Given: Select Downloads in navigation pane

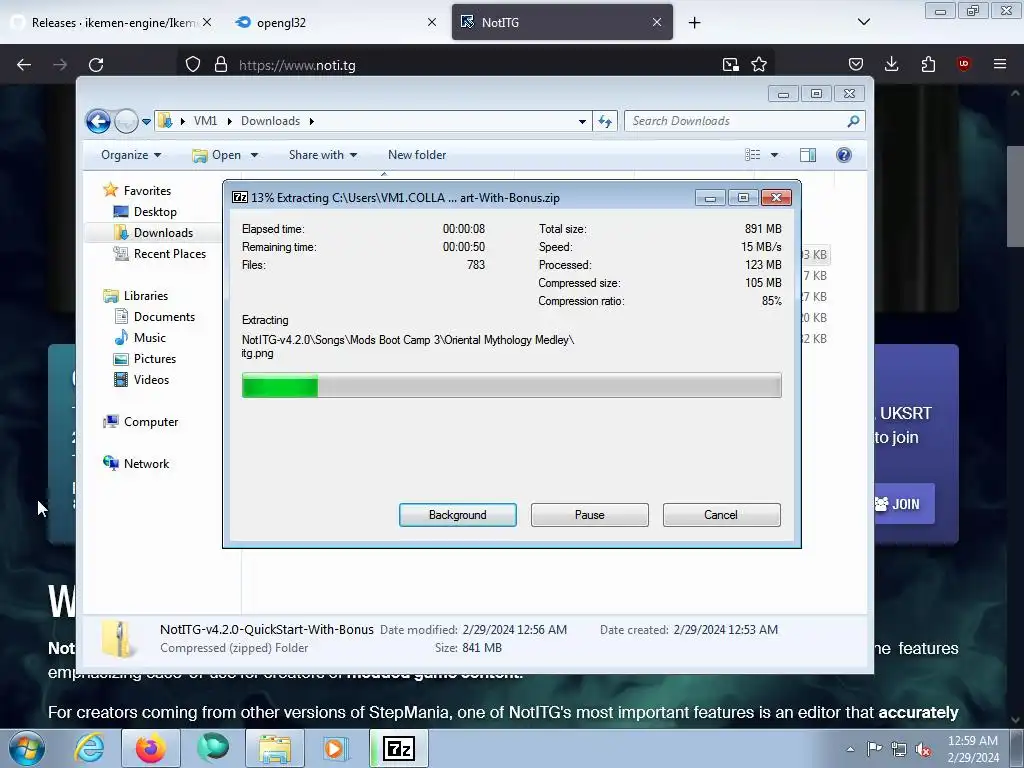Looking at the screenshot, I should click(x=153, y=232).
